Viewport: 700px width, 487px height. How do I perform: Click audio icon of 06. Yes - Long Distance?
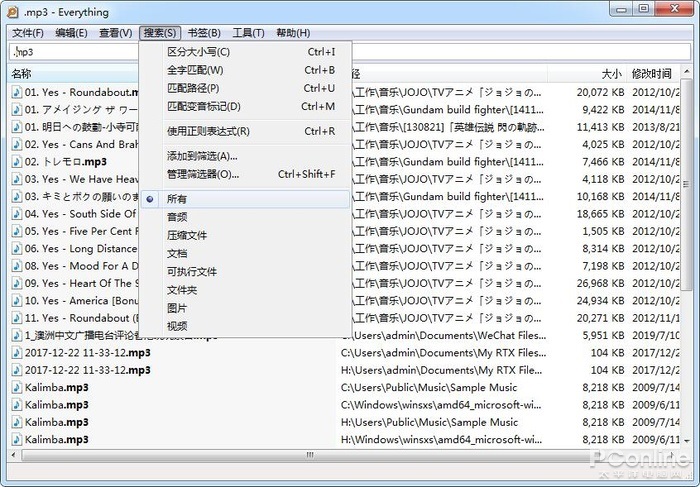pos(17,249)
